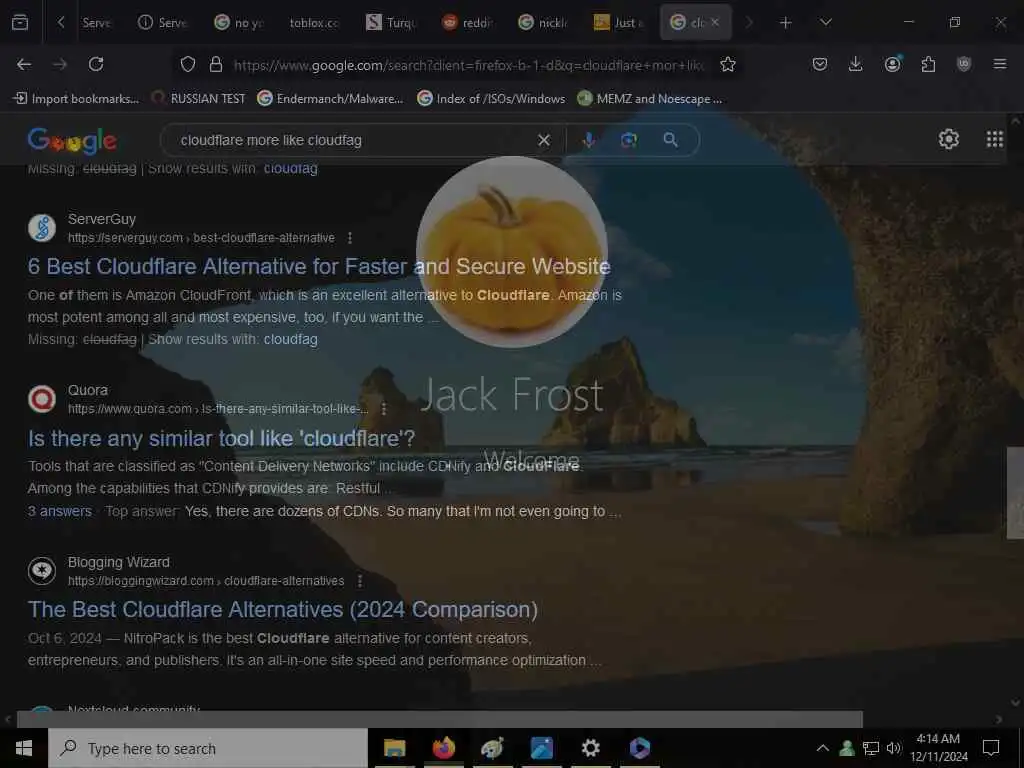Search by image with Lens icon
This screenshot has width=1024, height=768.
[x=629, y=140]
